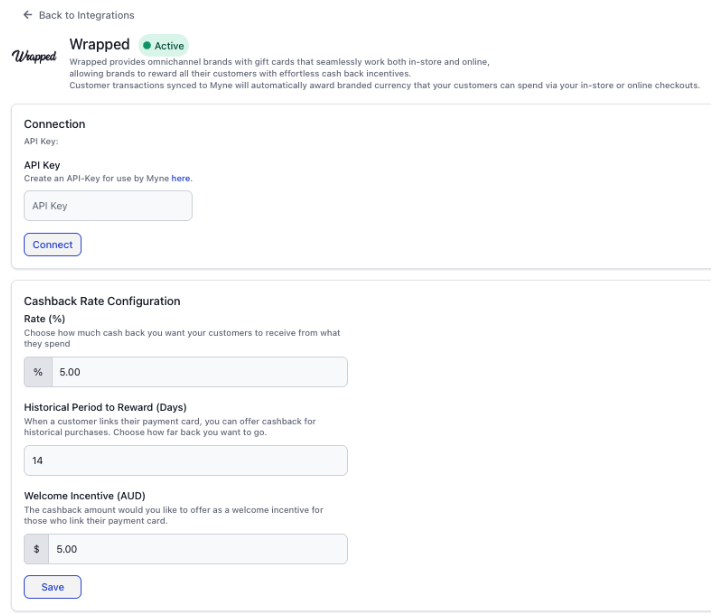This screenshot has width=727, height=616.
Task: Click the green Active status dot
Action: tap(147, 45)
